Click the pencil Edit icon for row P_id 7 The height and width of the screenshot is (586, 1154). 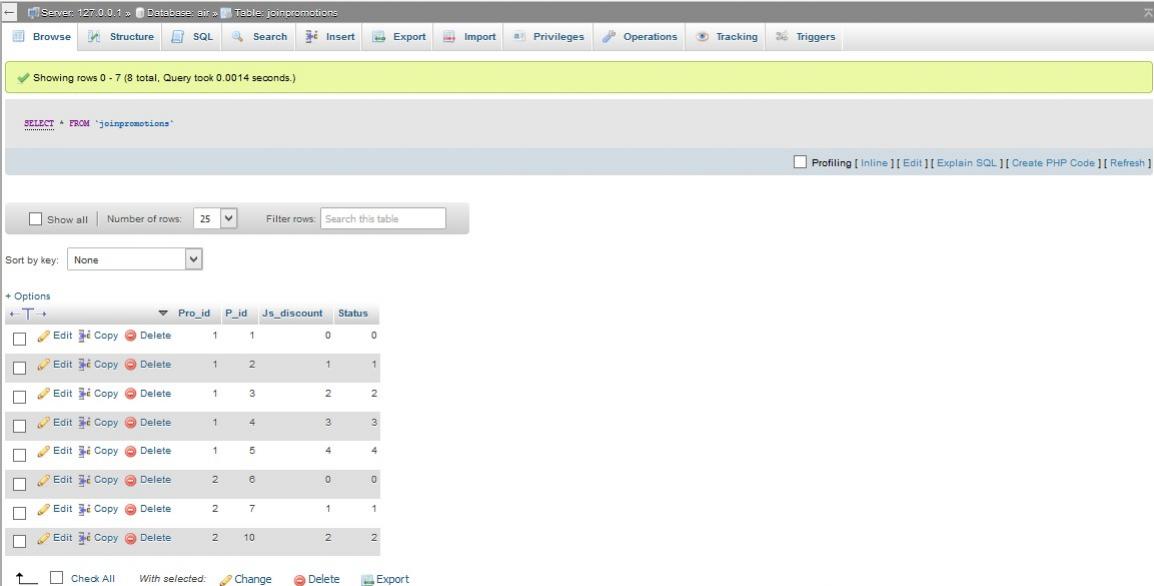(43, 509)
